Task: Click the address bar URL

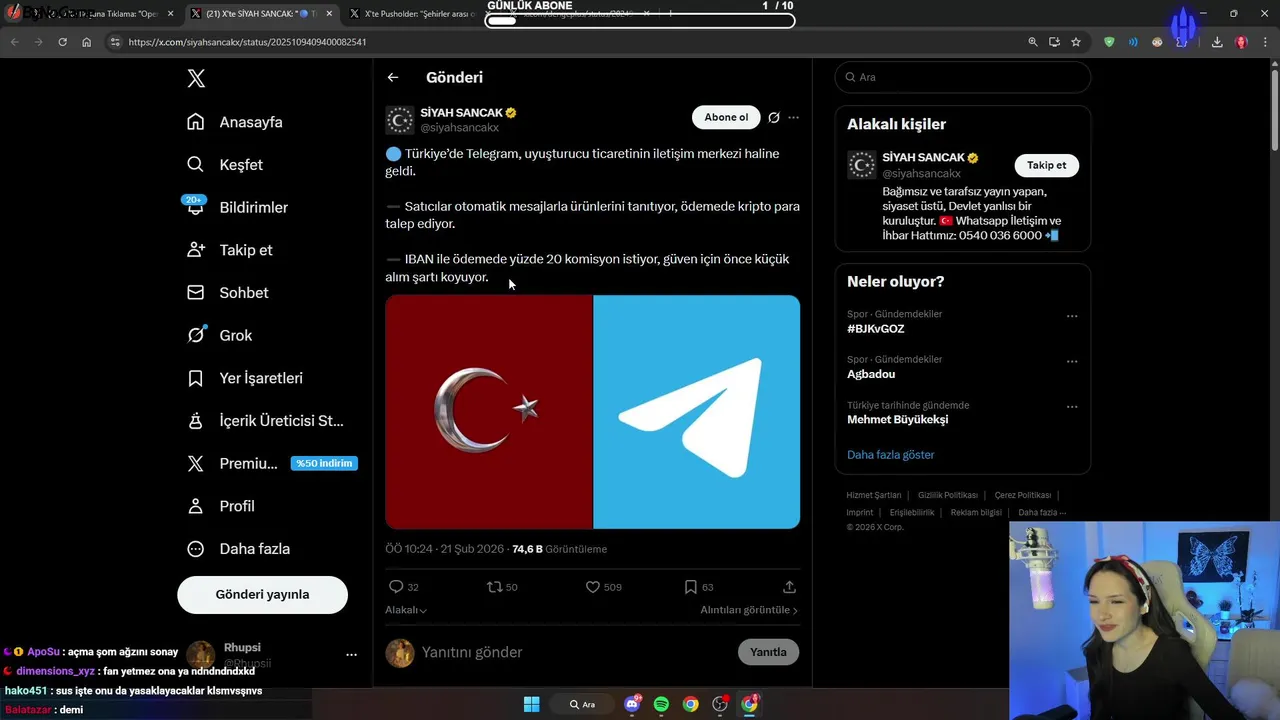Action: (x=247, y=42)
